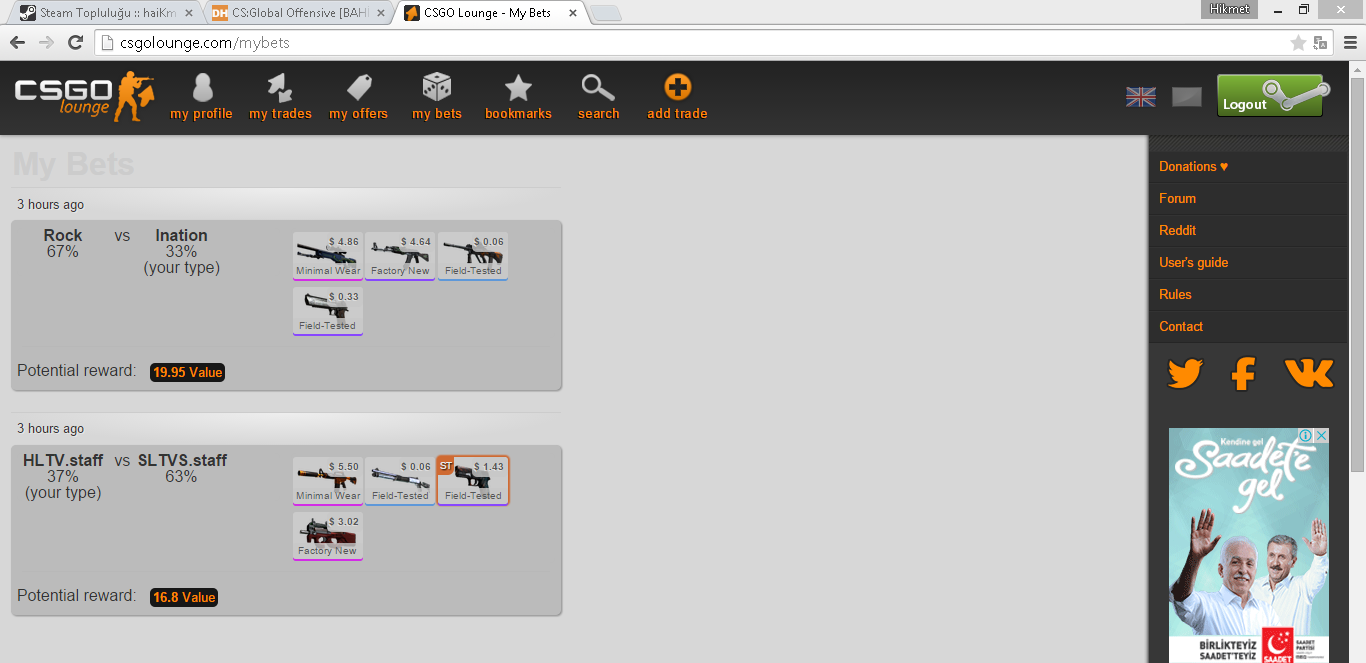Reload the page
Image resolution: width=1366 pixels, height=663 pixels.
(75, 43)
